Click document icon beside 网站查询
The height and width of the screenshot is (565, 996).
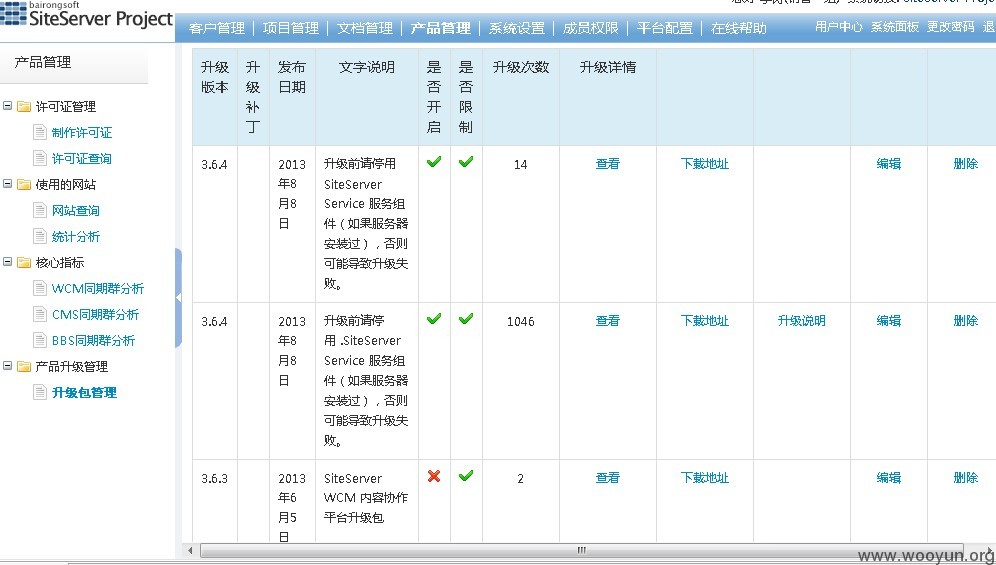click(x=40, y=210)
